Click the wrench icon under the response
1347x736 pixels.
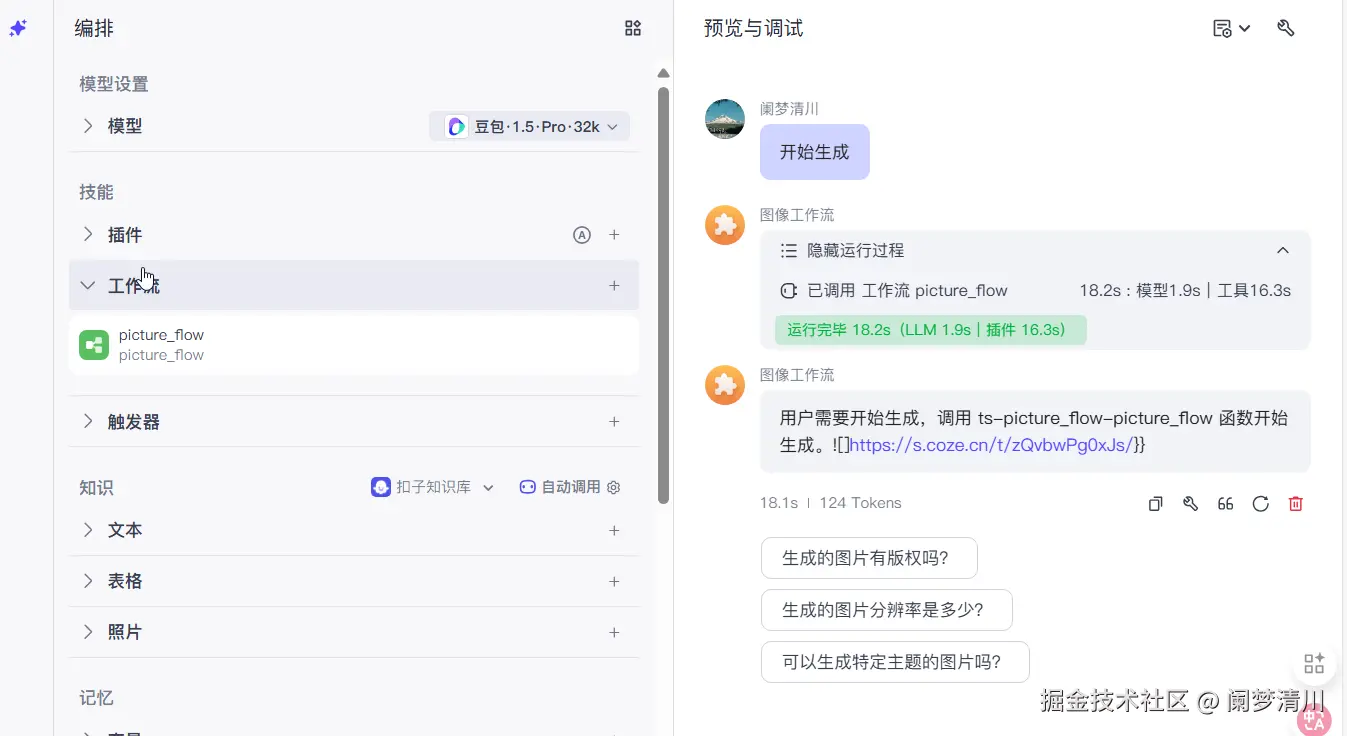tap(1190, 504)
